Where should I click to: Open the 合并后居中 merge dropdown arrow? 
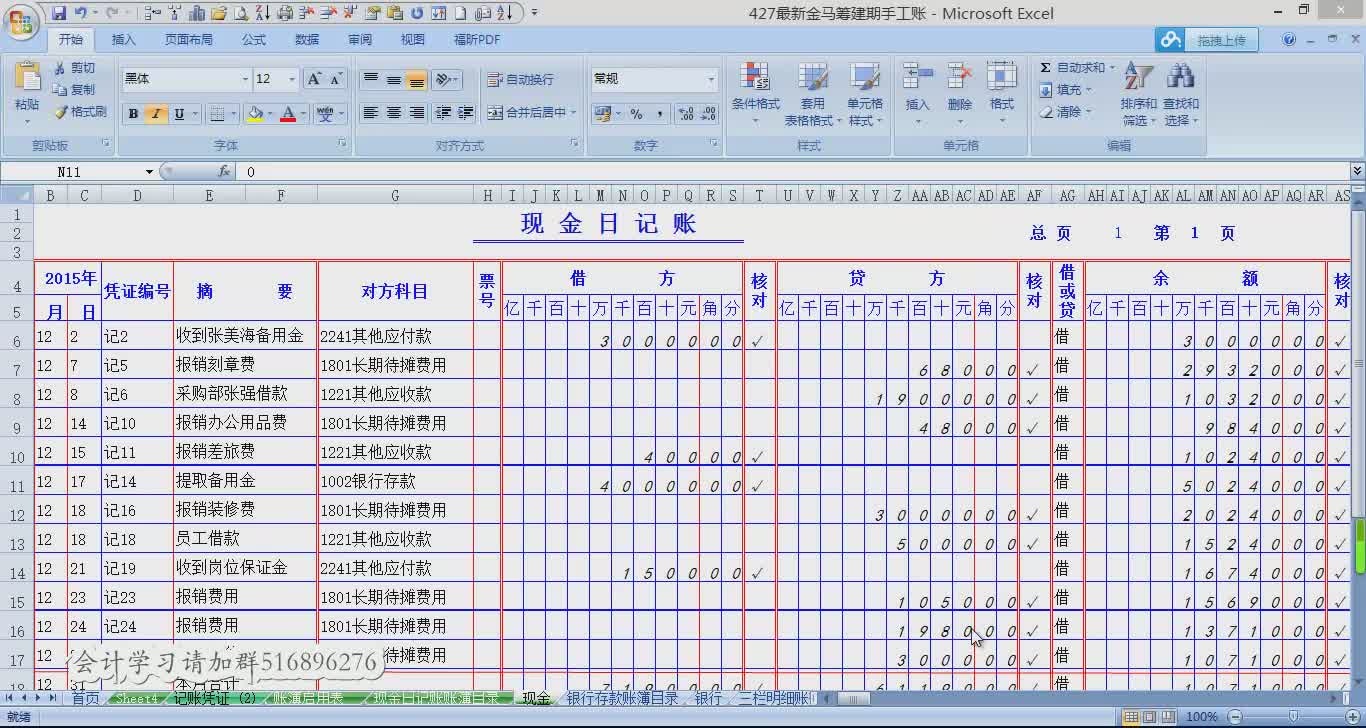coord(573,113)
